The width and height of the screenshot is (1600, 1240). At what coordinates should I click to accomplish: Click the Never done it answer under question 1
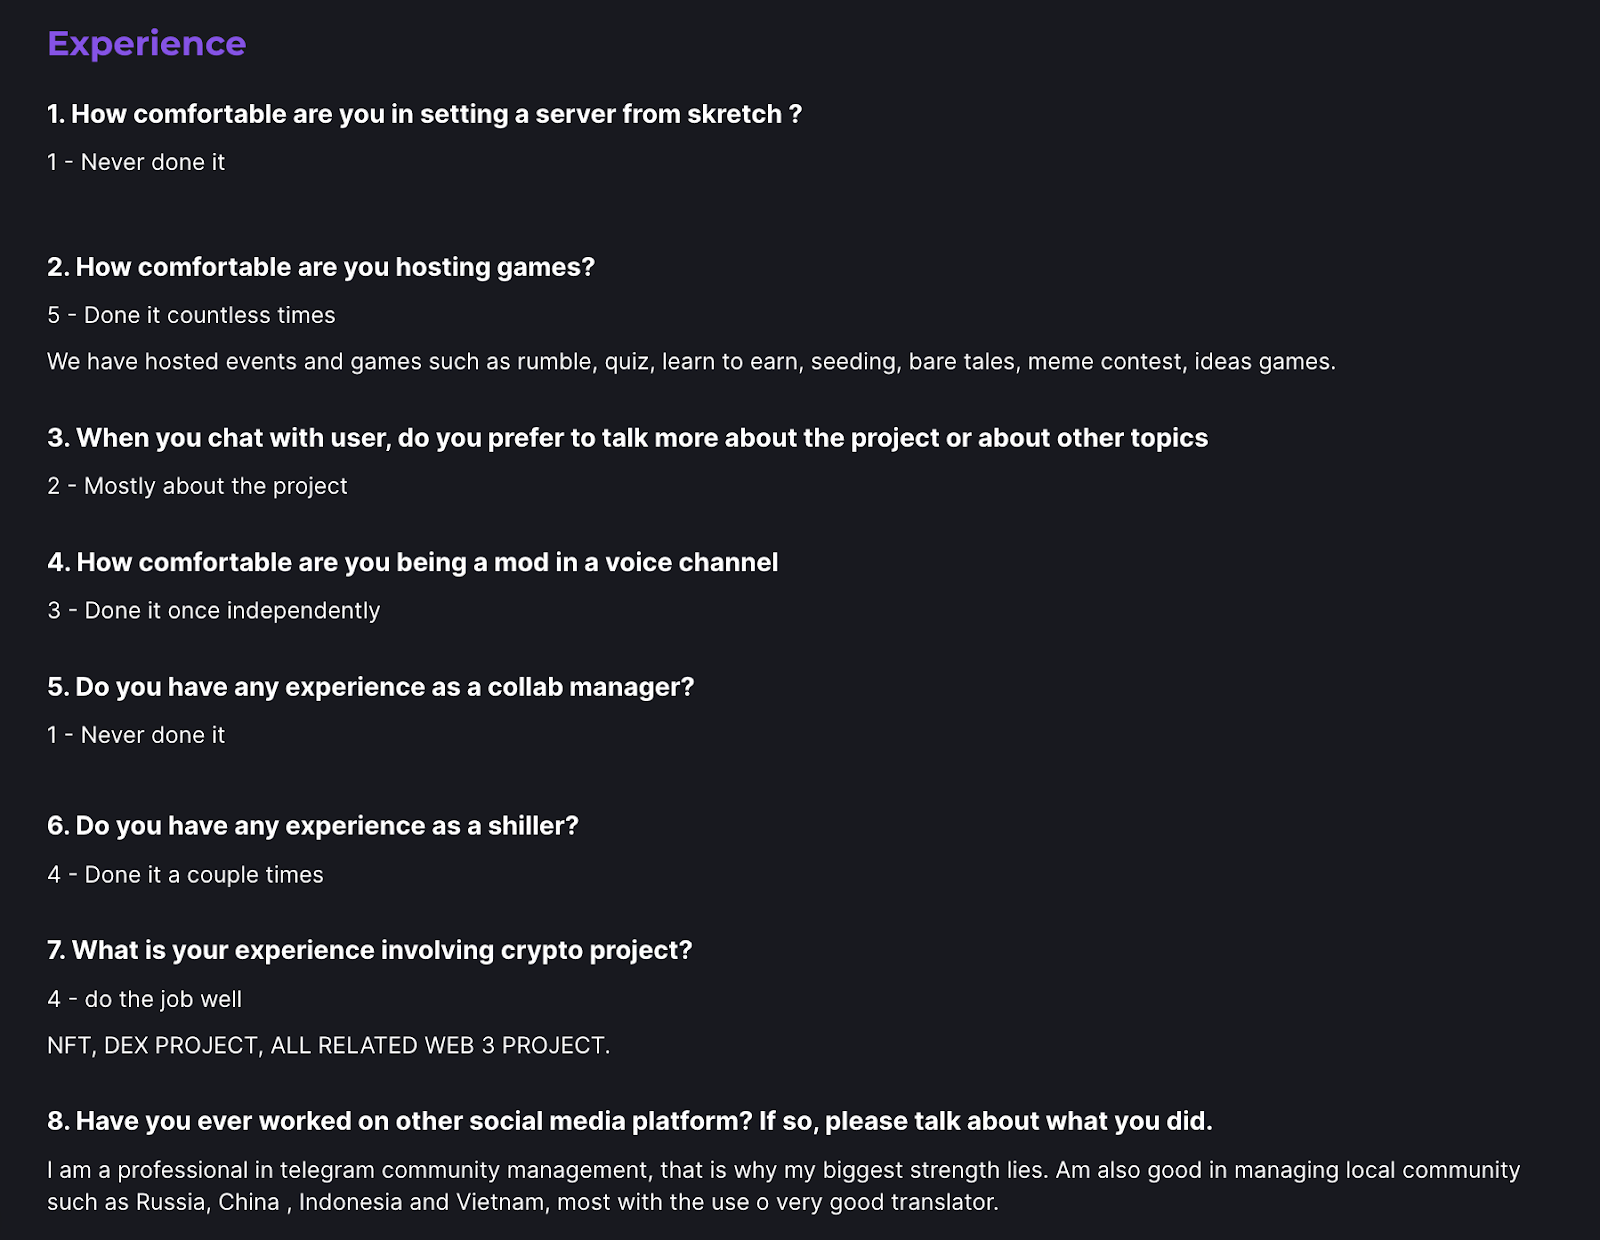136,162
